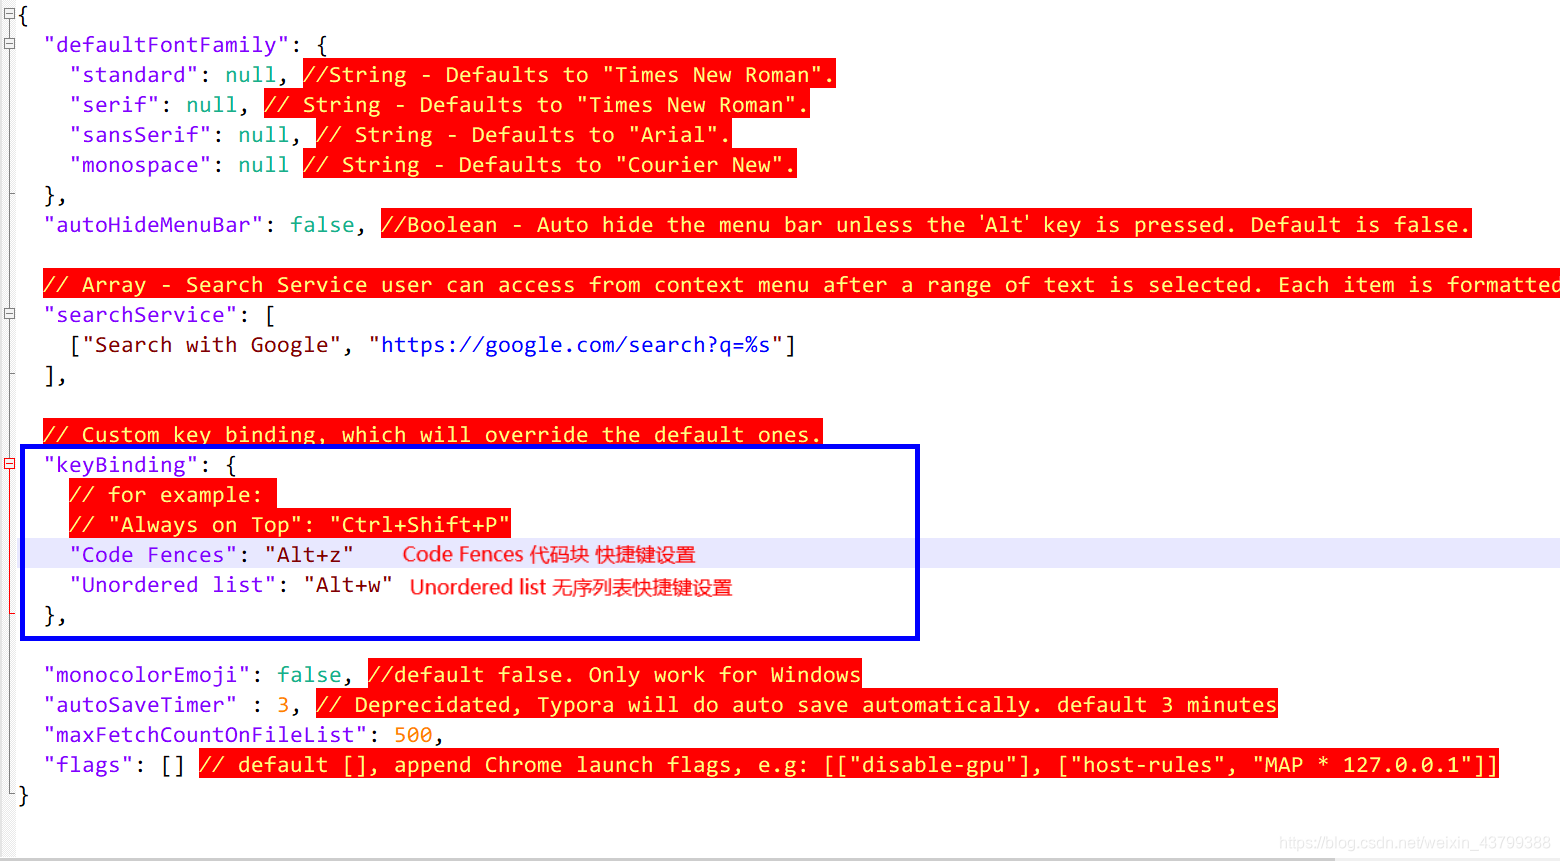Viewport: 1560px width, 861px height.
Task: Click the final closing brace on the last line
Action: (x=24, y=795)
